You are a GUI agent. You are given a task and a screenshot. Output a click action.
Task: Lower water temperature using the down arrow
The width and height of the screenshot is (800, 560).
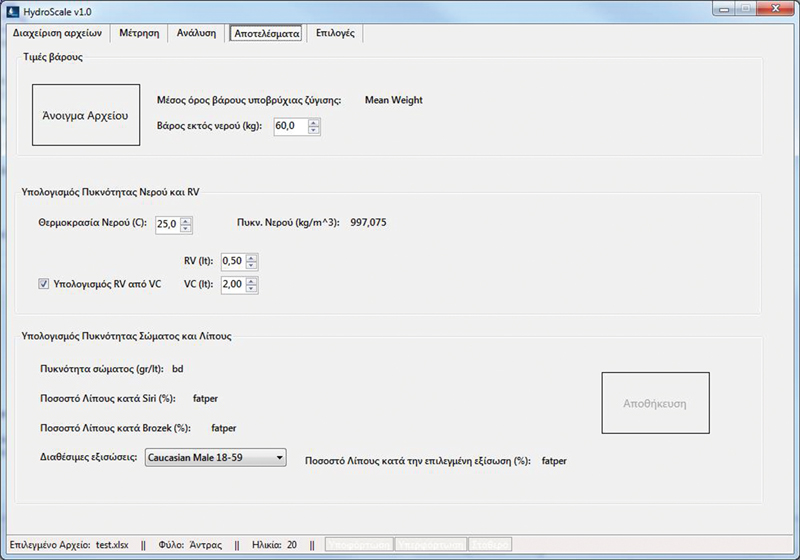pyautogui.click(x=186, y=229)
